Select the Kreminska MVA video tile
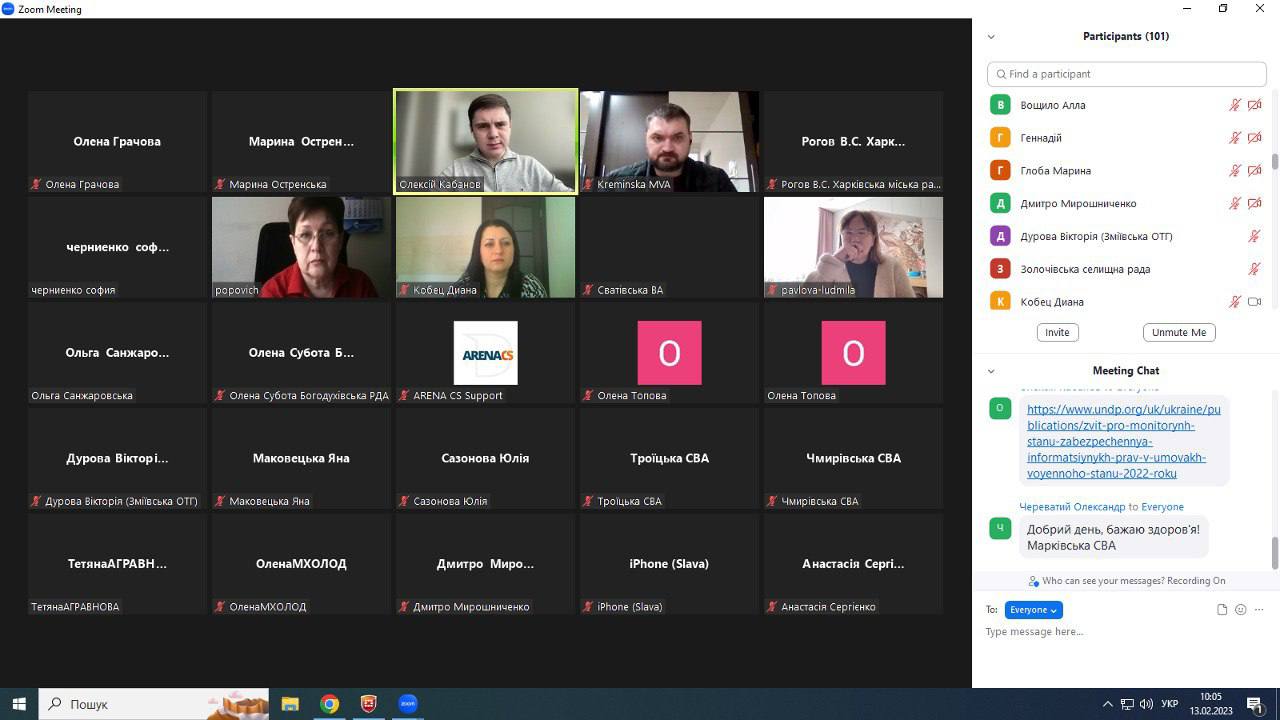Viewport: 1280px width, 720px height. click(x=669, y=141)
